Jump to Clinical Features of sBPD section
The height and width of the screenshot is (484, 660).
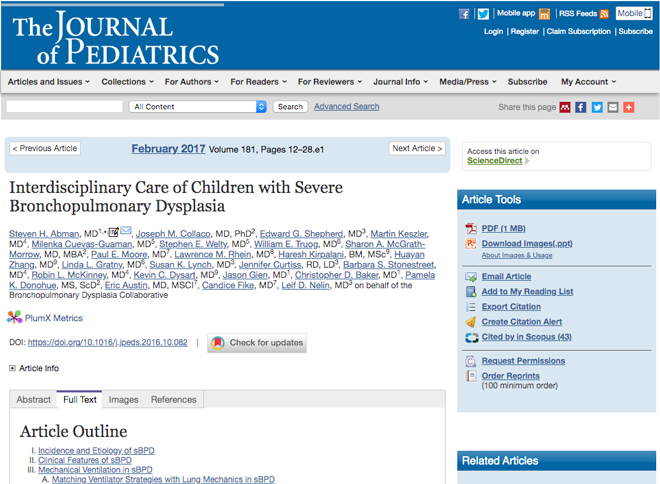85,460
